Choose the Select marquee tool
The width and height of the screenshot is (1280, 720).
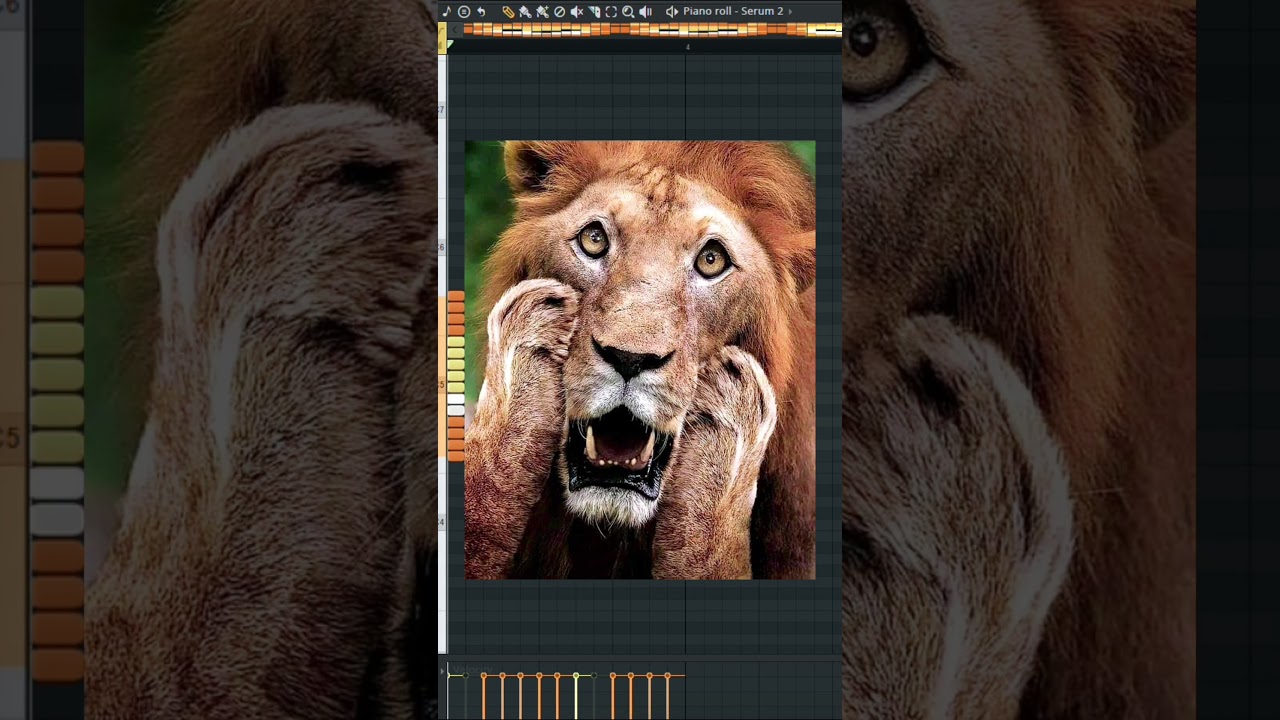(611, 12)
